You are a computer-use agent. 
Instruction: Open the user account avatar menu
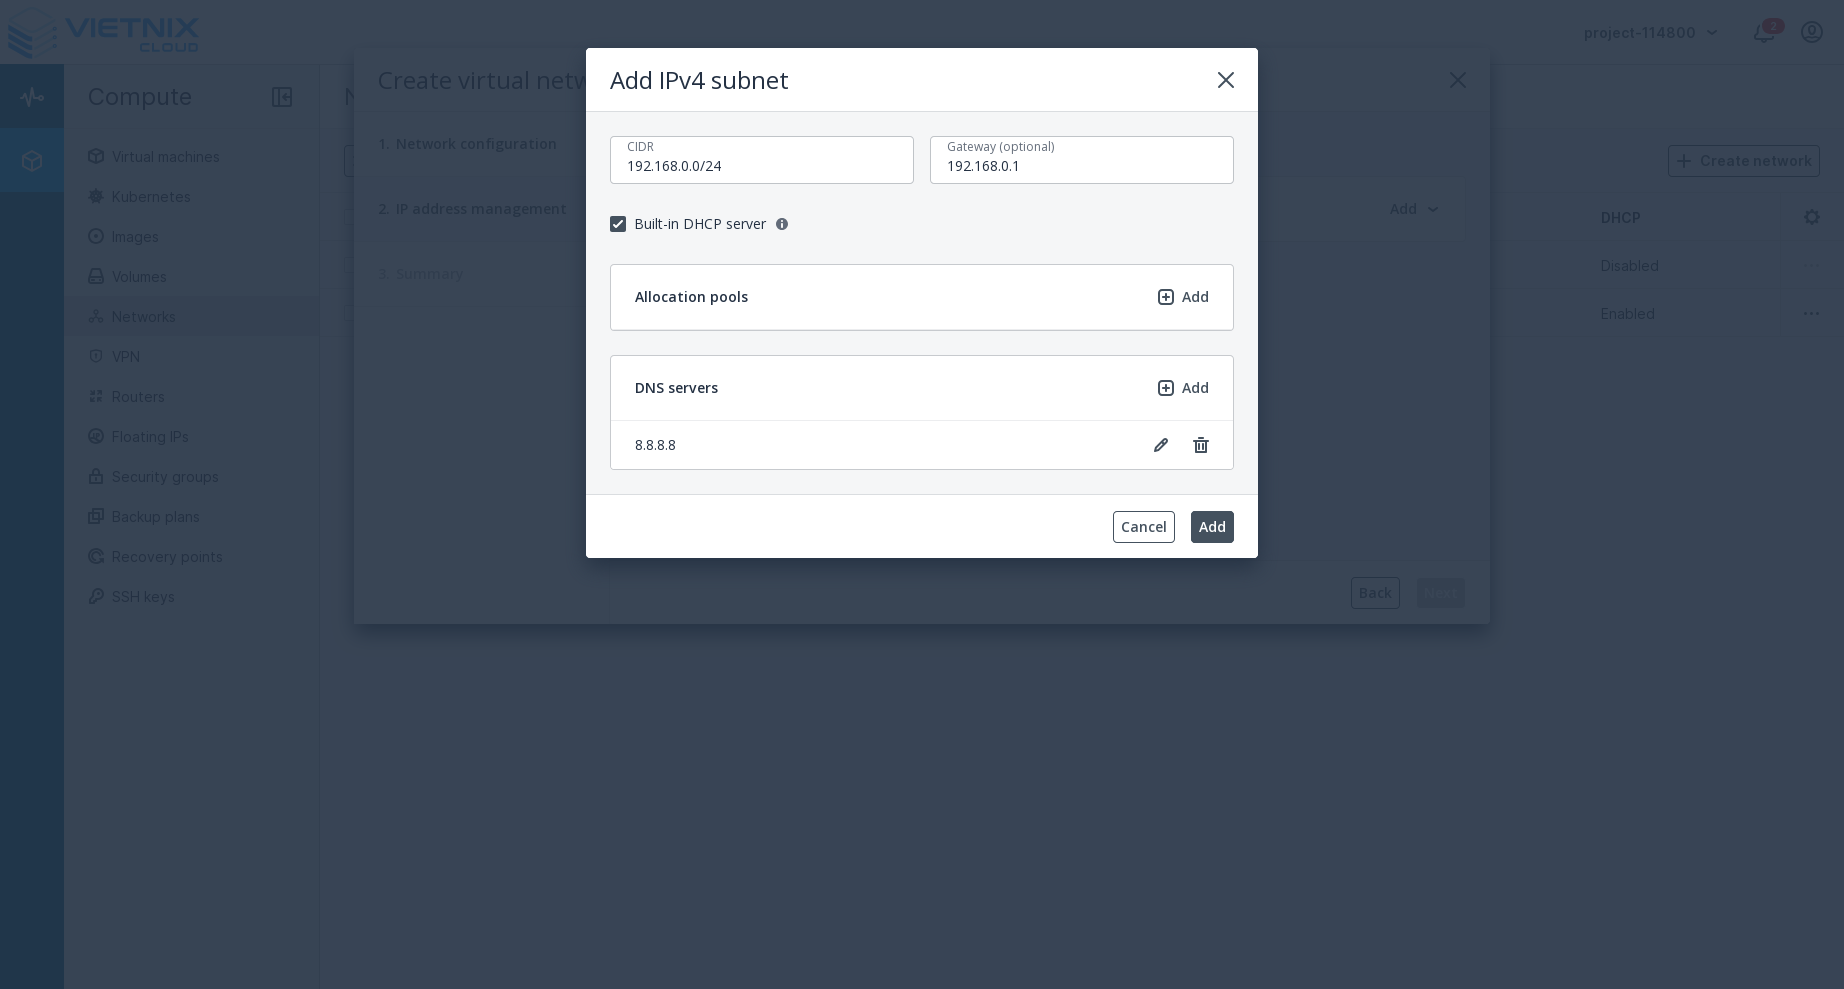point(1816,32)
